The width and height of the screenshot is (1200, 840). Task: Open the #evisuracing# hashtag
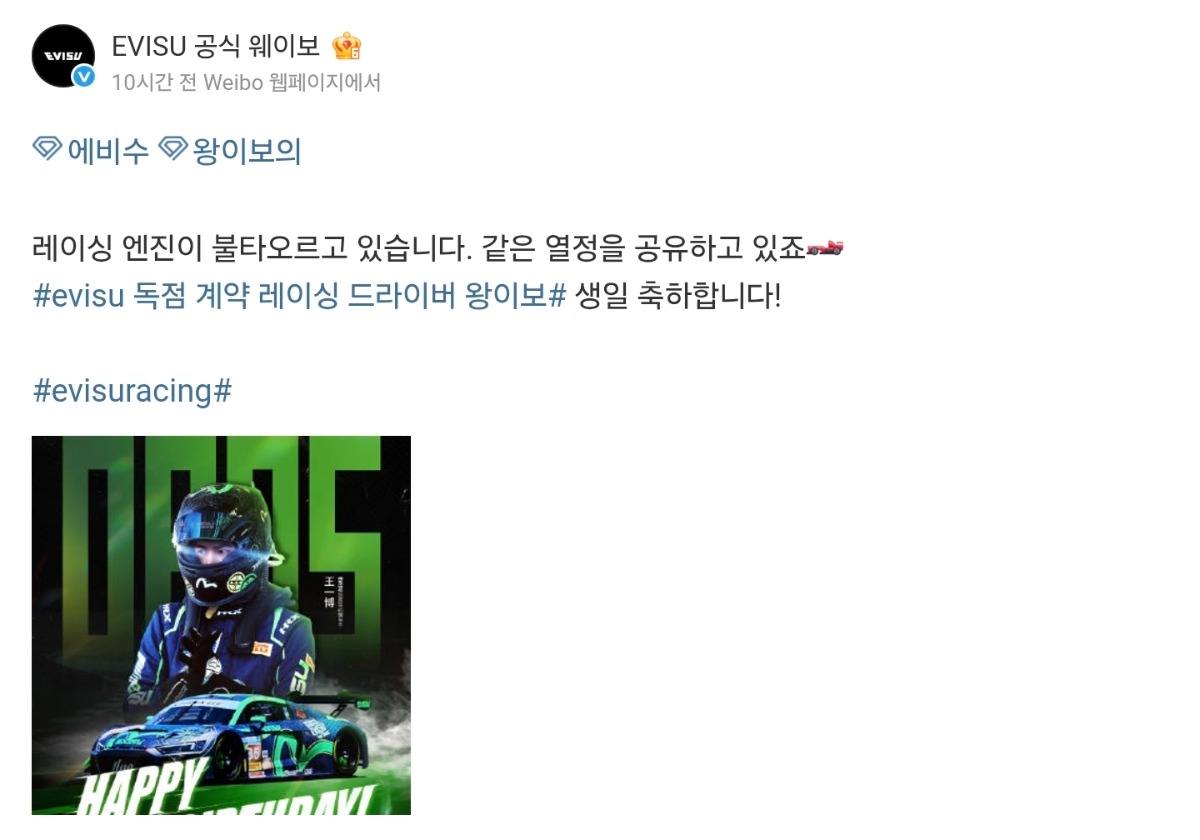[x=132, y=390]
